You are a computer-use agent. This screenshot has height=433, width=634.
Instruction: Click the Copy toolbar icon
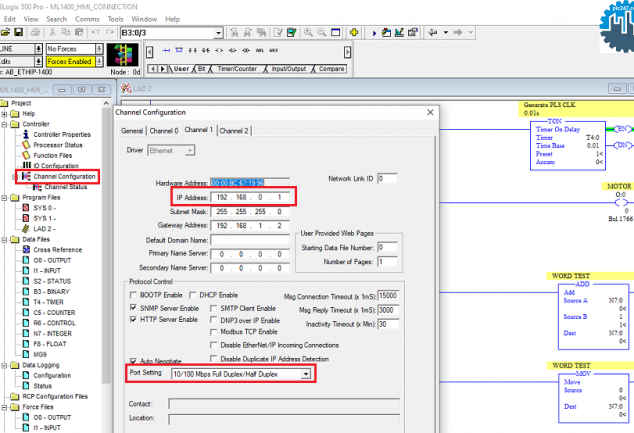[66, 32]
